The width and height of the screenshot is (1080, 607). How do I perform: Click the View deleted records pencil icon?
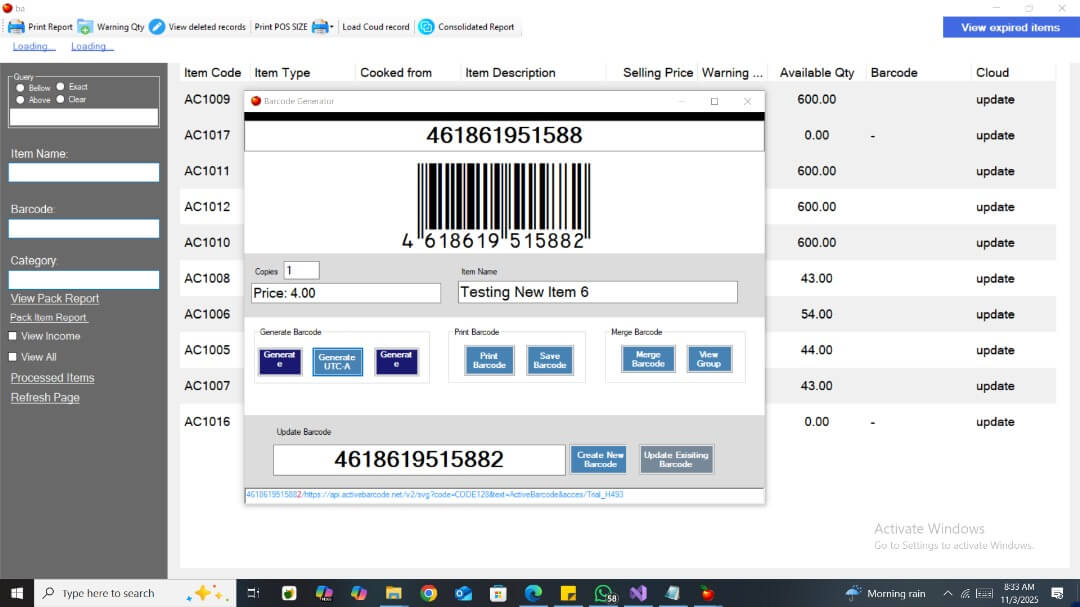coord(157,27)
